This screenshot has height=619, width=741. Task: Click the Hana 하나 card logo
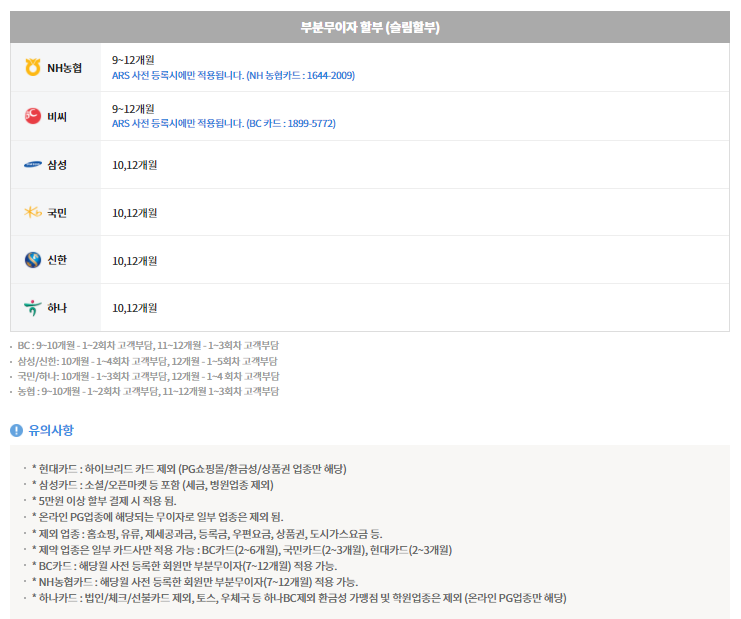point(33,308)
